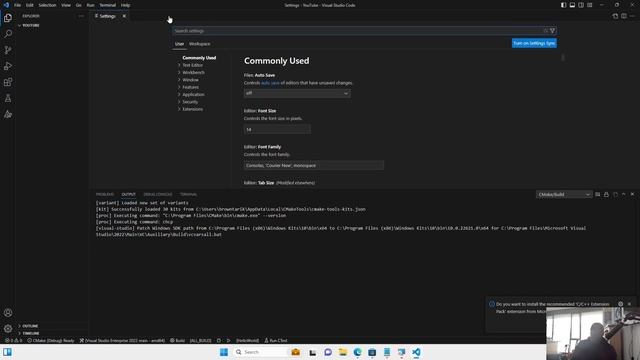640x360 pixels.
Task: Click the Search settings input field
Action: coord(357,31)
